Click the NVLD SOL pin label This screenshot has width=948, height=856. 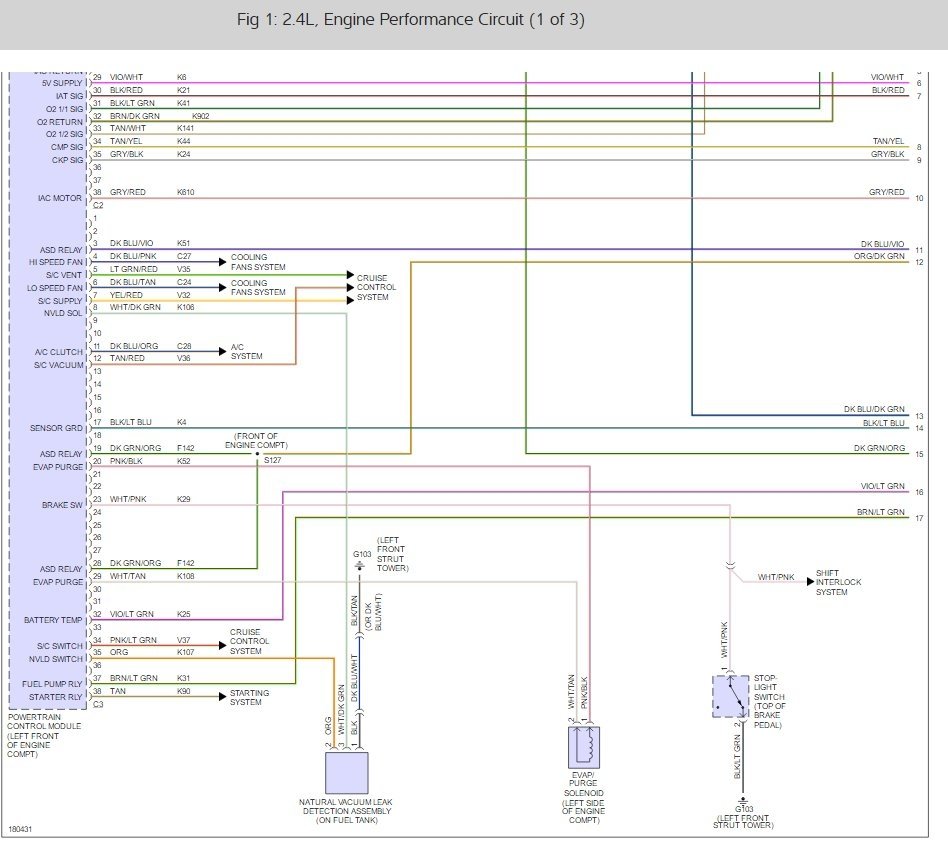[x=63, y=313]
